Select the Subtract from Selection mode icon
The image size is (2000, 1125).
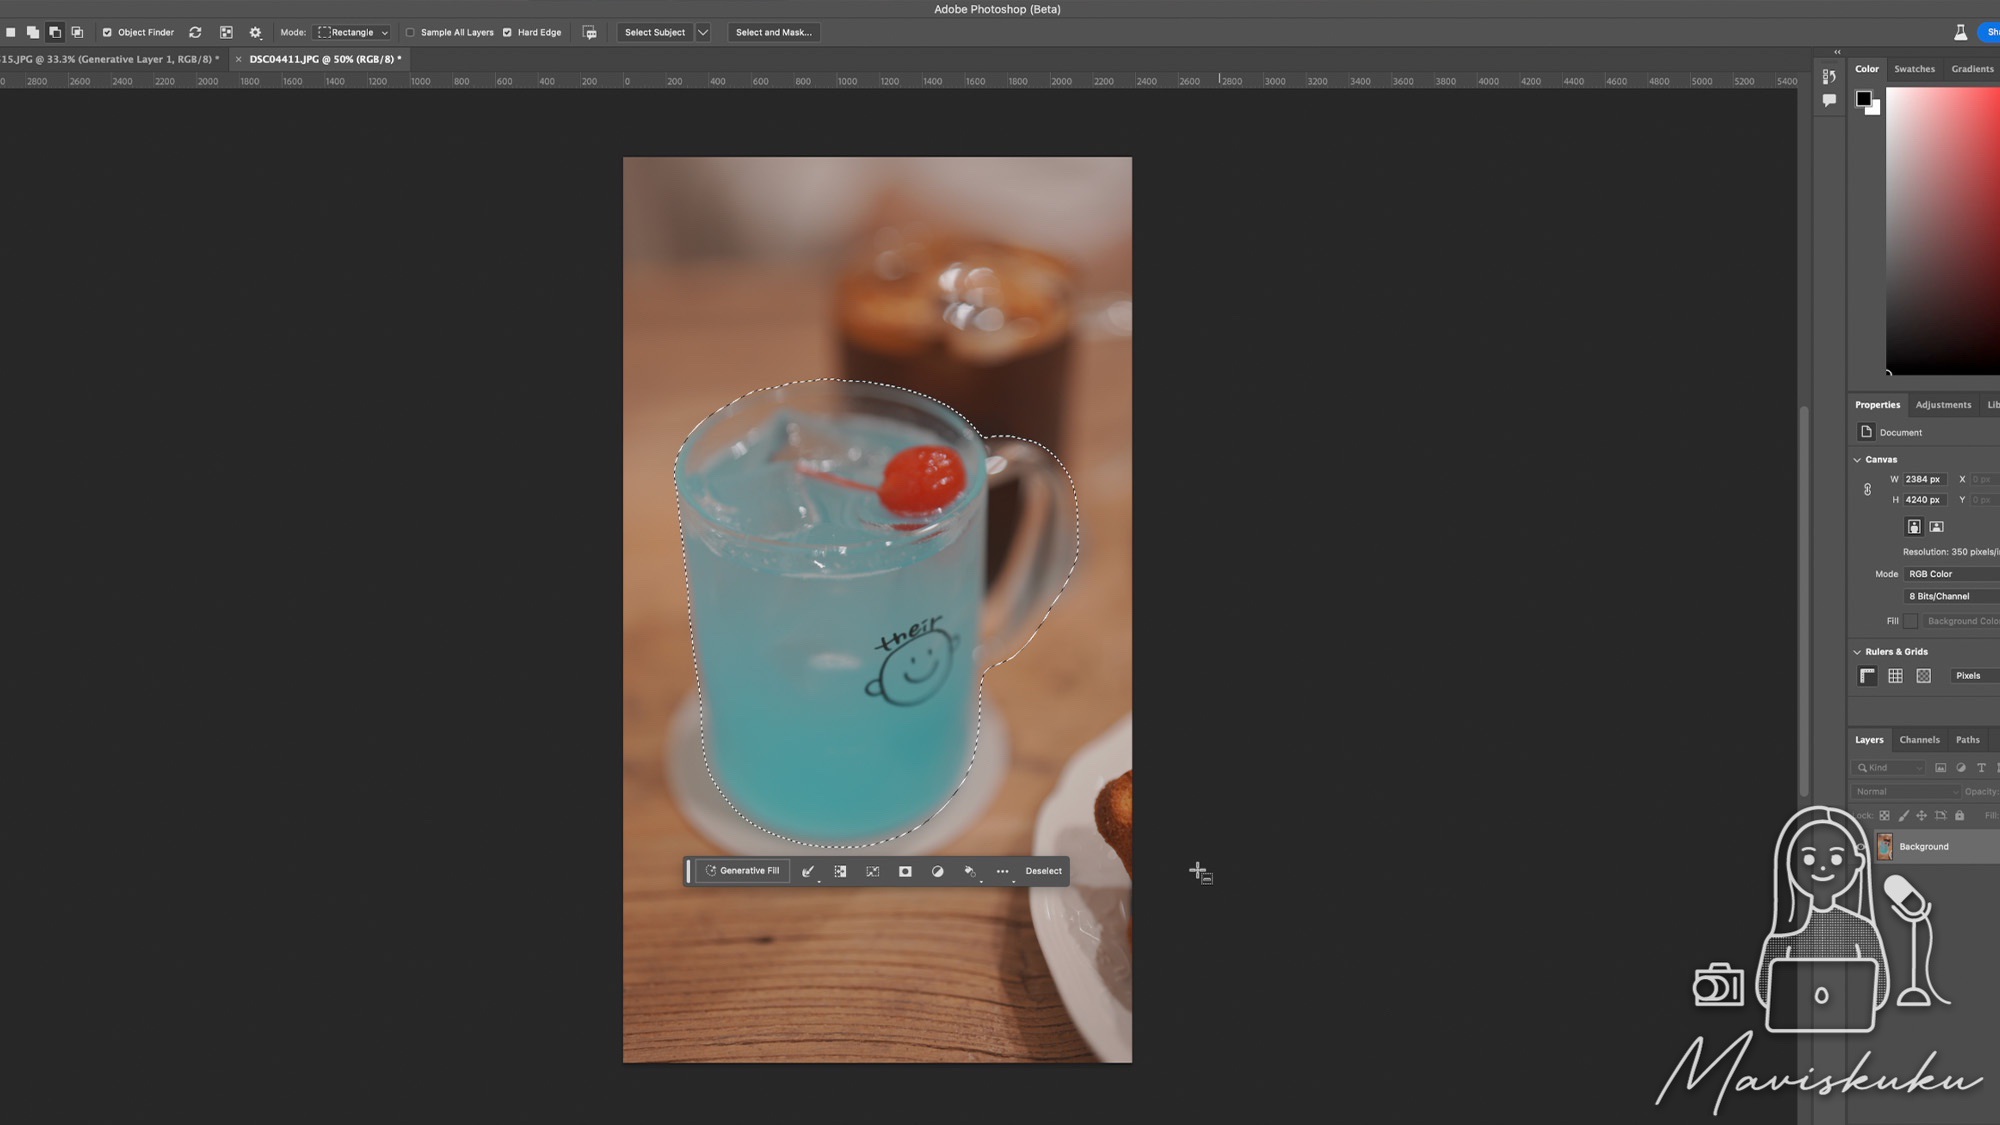pos(55,32)
